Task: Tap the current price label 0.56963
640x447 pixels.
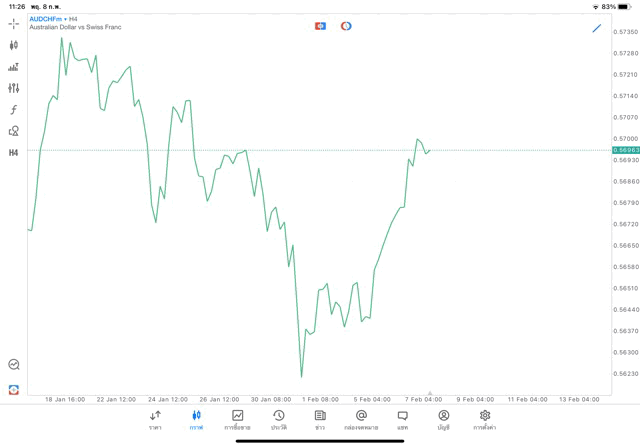Action: click(x=626, y=150)
